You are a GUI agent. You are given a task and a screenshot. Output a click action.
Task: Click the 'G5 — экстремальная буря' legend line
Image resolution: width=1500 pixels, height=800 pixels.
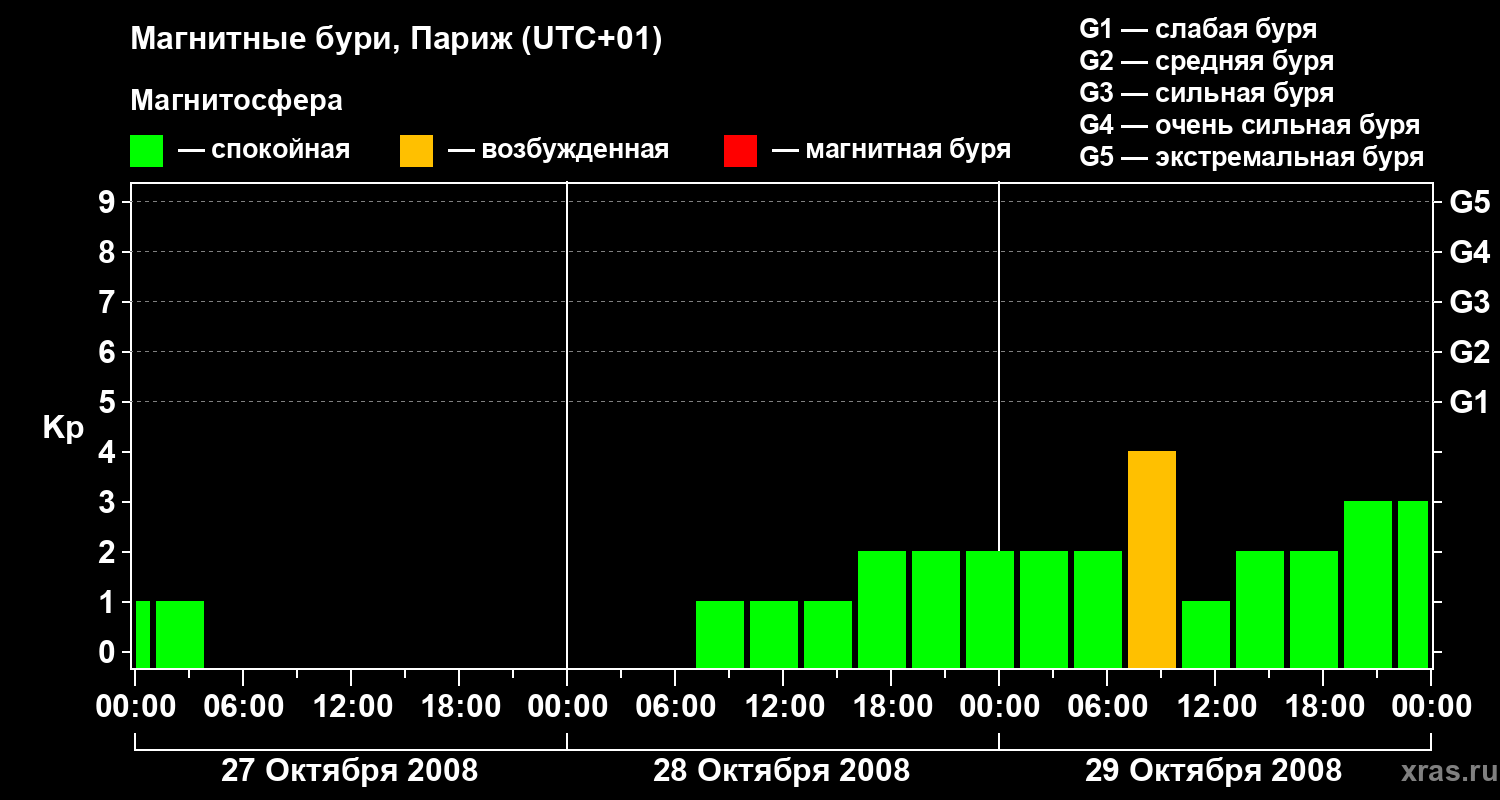tap(1252, 157)
